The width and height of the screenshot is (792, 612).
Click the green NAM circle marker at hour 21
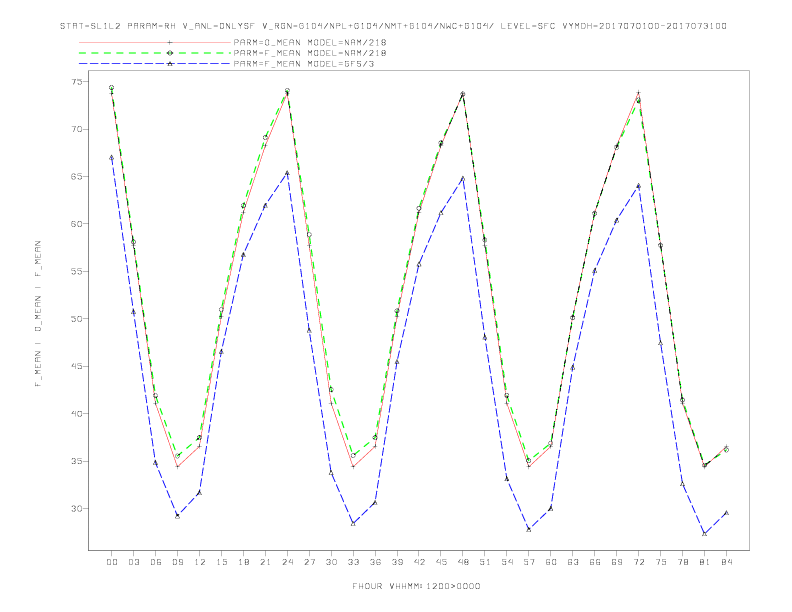click(265, 137)
